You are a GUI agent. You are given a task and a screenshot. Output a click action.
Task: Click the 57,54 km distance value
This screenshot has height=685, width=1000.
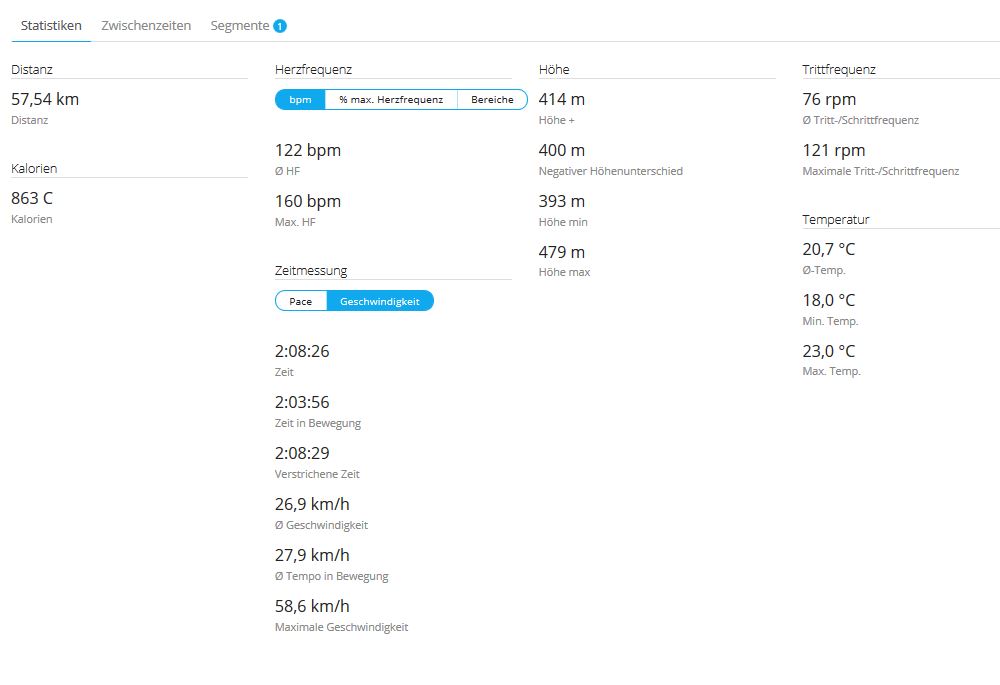pos(45,99)
